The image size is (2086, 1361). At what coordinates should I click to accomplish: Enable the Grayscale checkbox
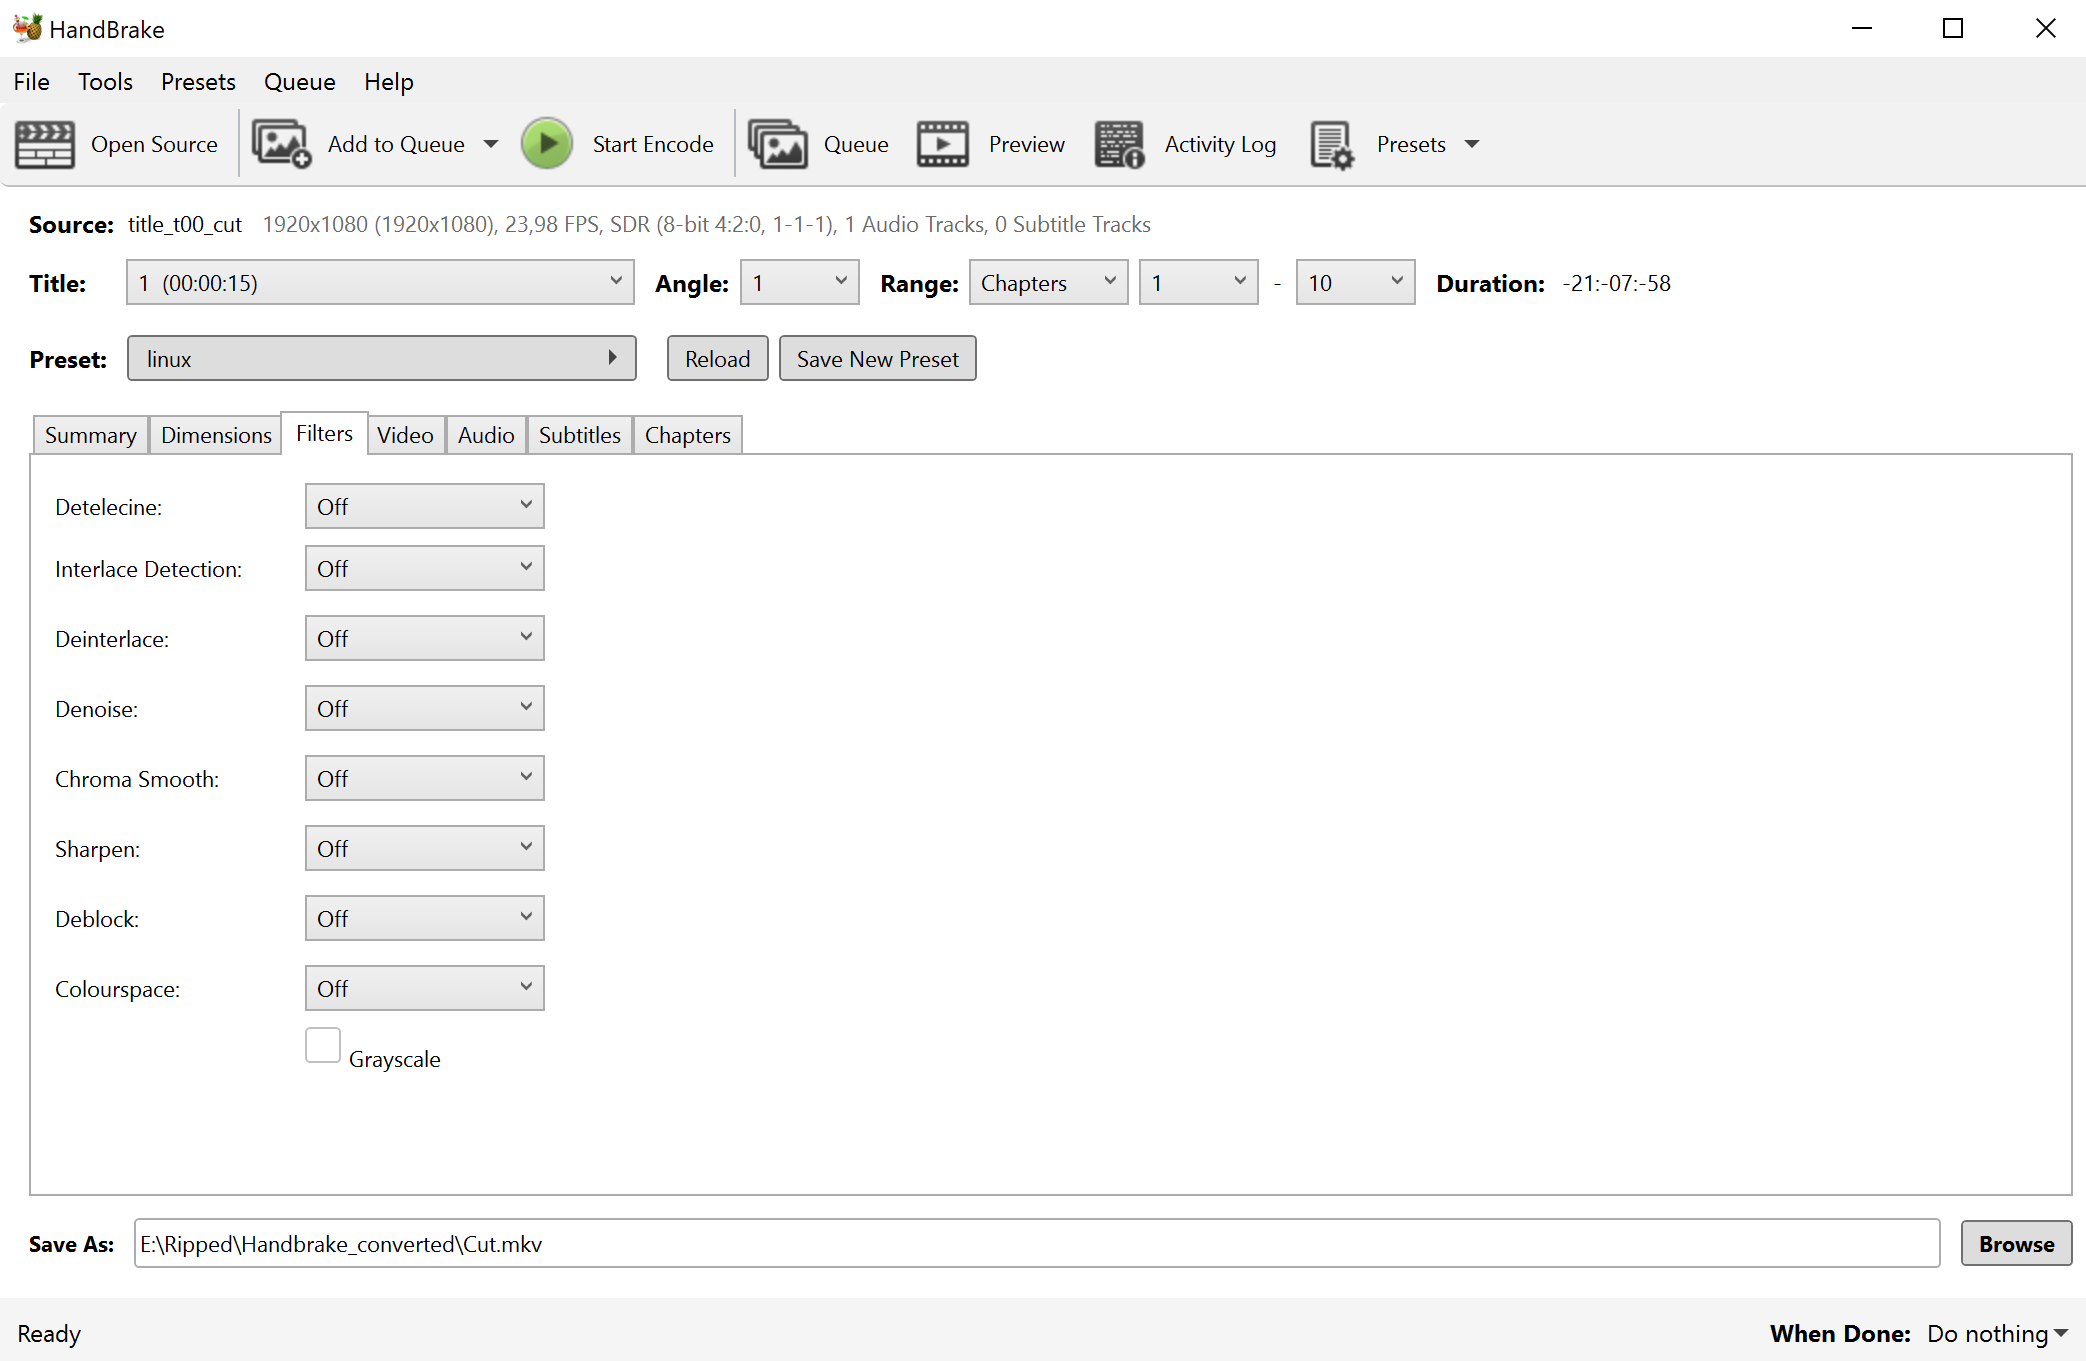(x=323, y=1046)
